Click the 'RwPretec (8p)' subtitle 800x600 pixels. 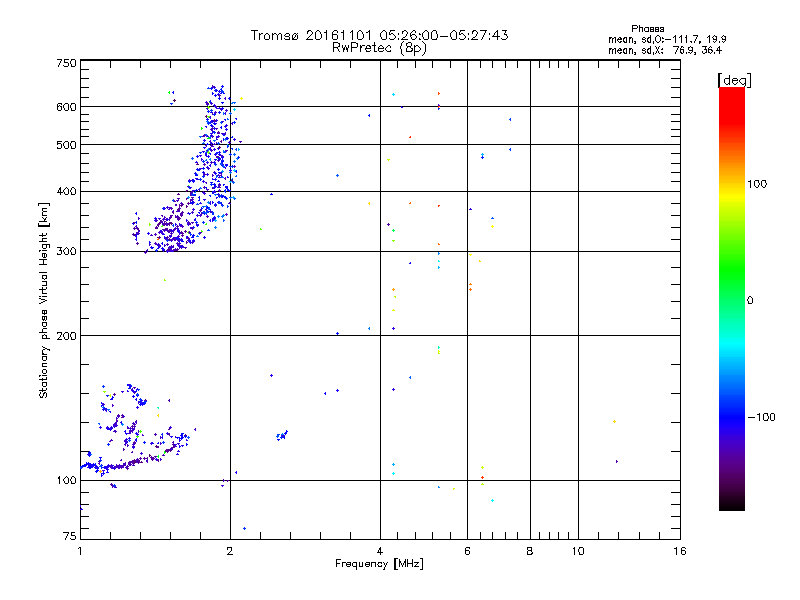(379, 48)
